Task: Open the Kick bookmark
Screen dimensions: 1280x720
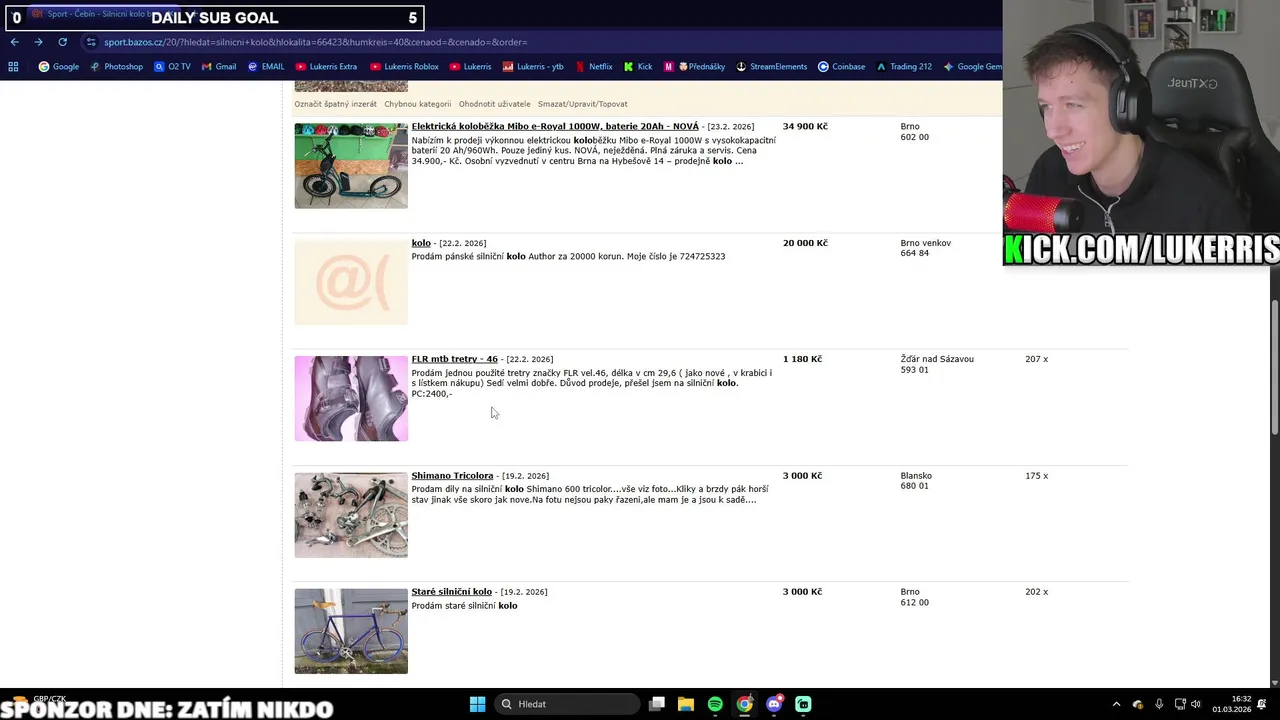Action: 638,67
